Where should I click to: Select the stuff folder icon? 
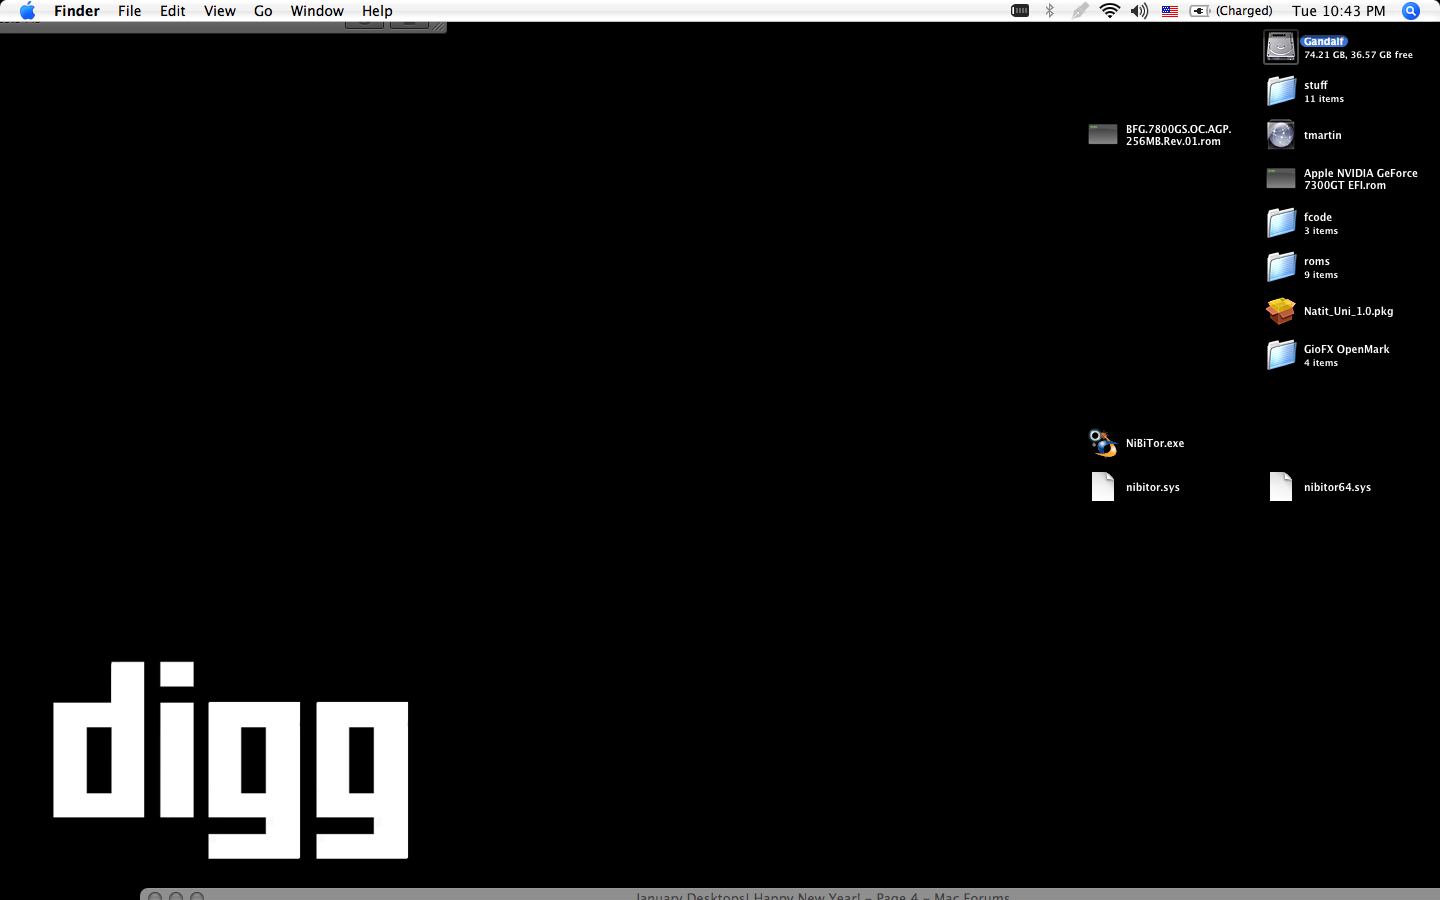(x=1281, y=91)
